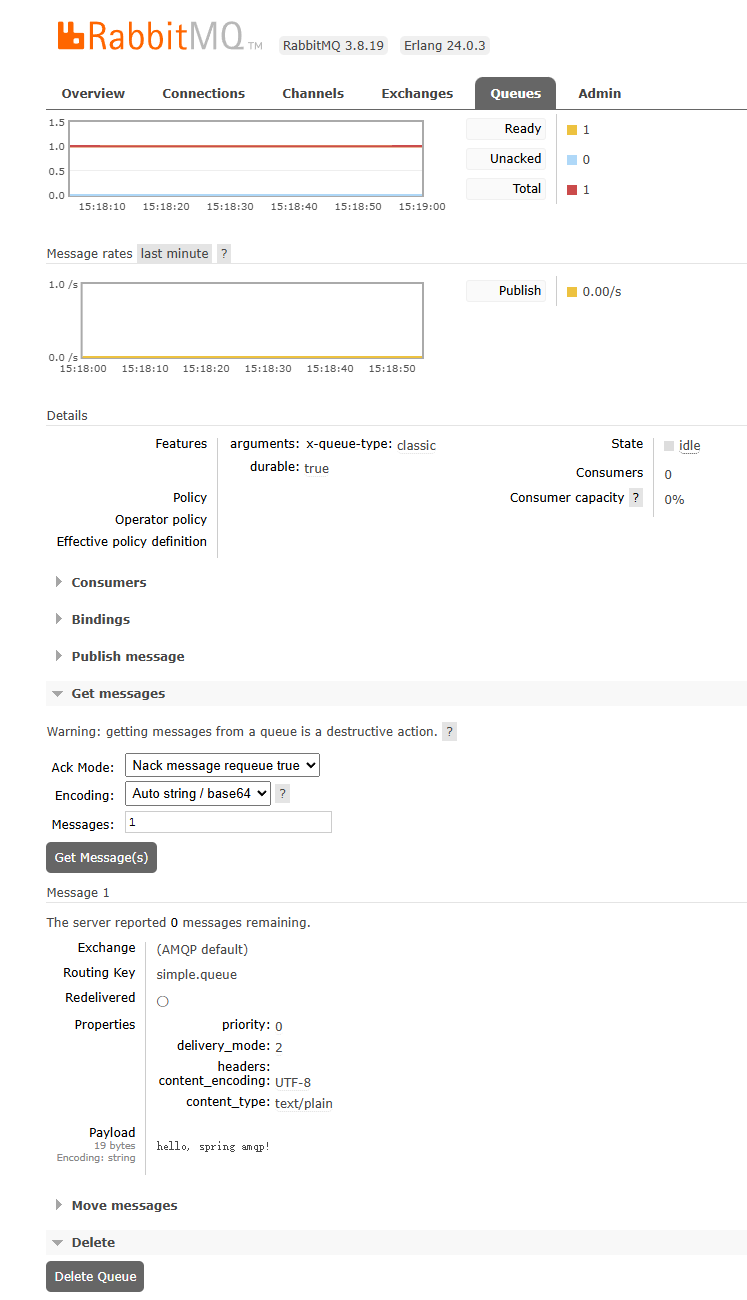This screenshot has width=747, height=1300.
Task: Focus the Messages count input field
Action: pyautogui.click(x=228, y=822)
